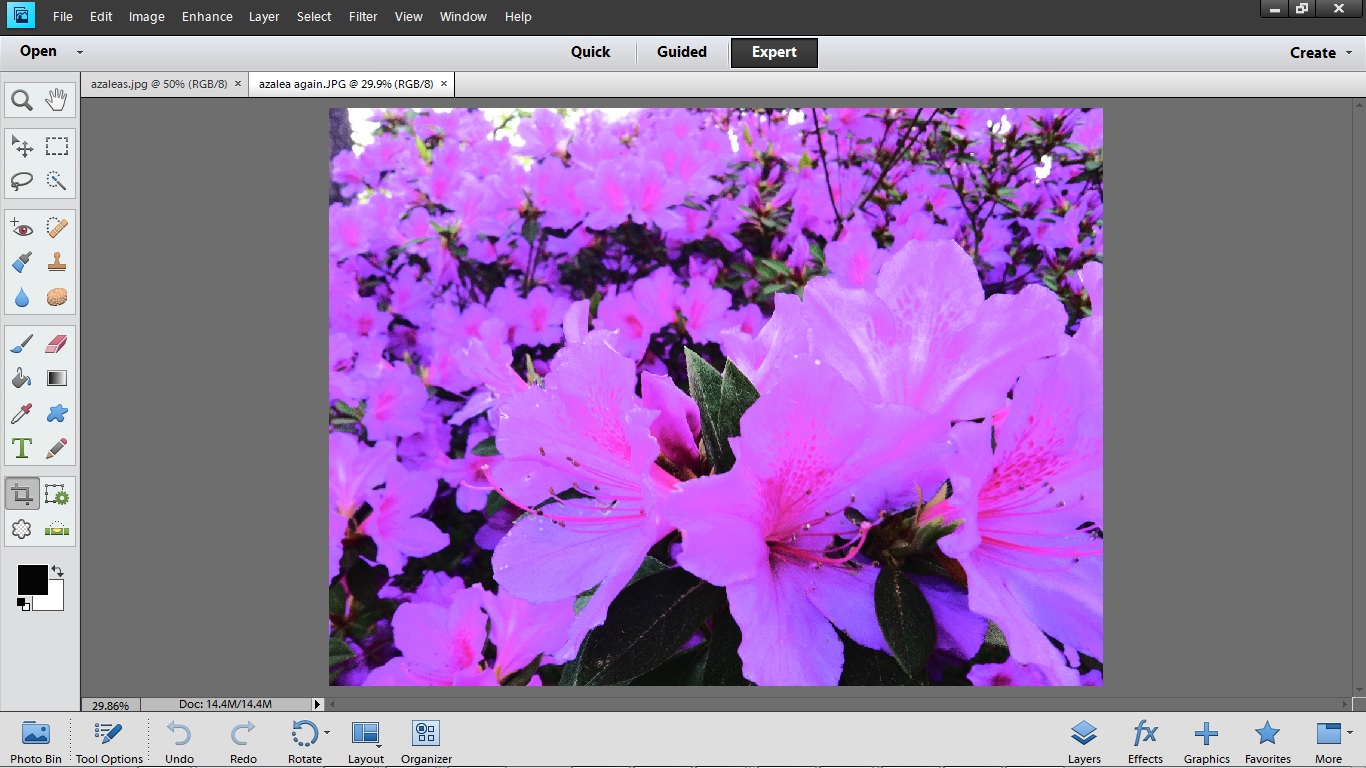Select the Cookie Cutter tool
The height and width of the screenshot is (768, 1366).
pyautogui.click(x=22, y=528)
